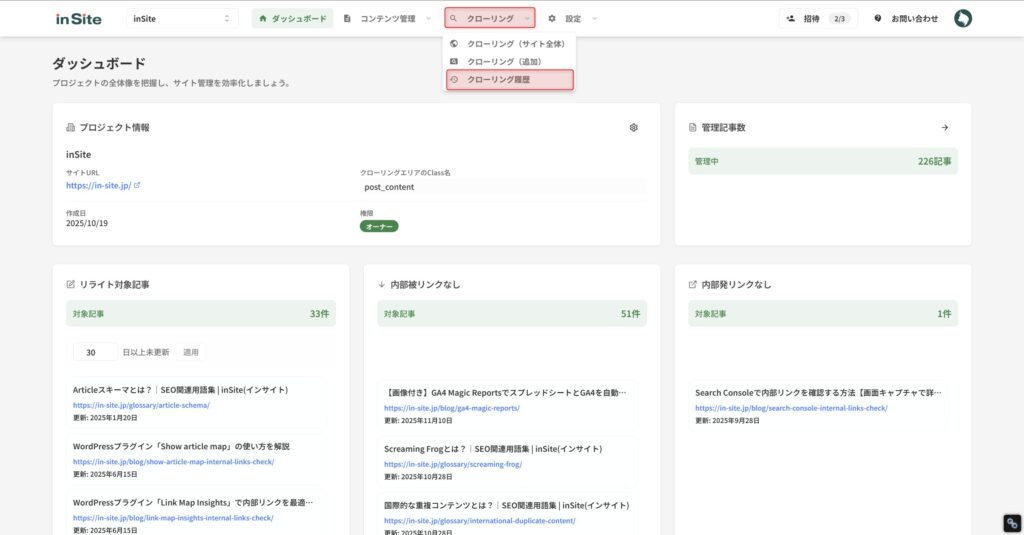This screenshot has height=535, width=1024.
Task: Select クローリング履歴 menu entry
Action: pyautogui.click(x=509, y=80)
